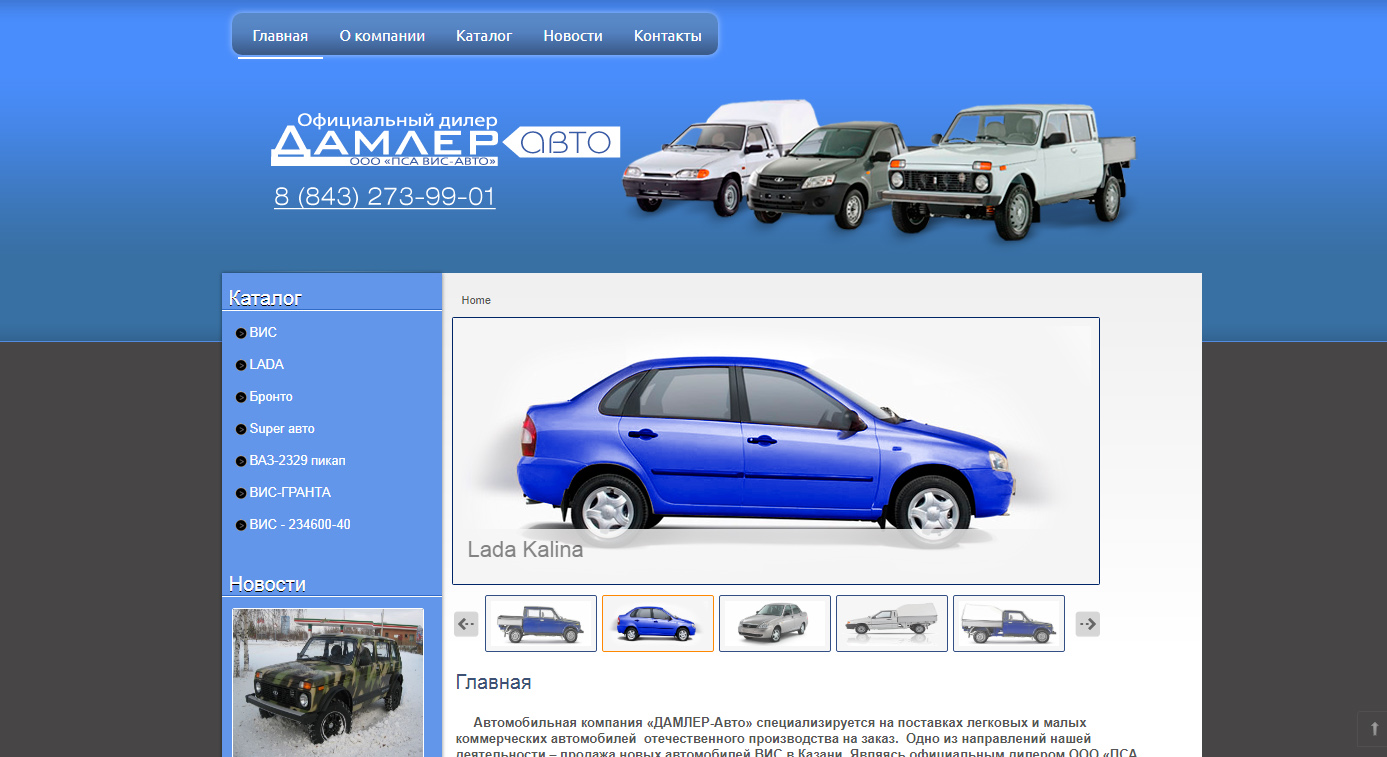Image resolution: width=1387 pixels, height=757 pixels.
Task: Select gray covered pickup thumbnail
Action: click(892, 624)
